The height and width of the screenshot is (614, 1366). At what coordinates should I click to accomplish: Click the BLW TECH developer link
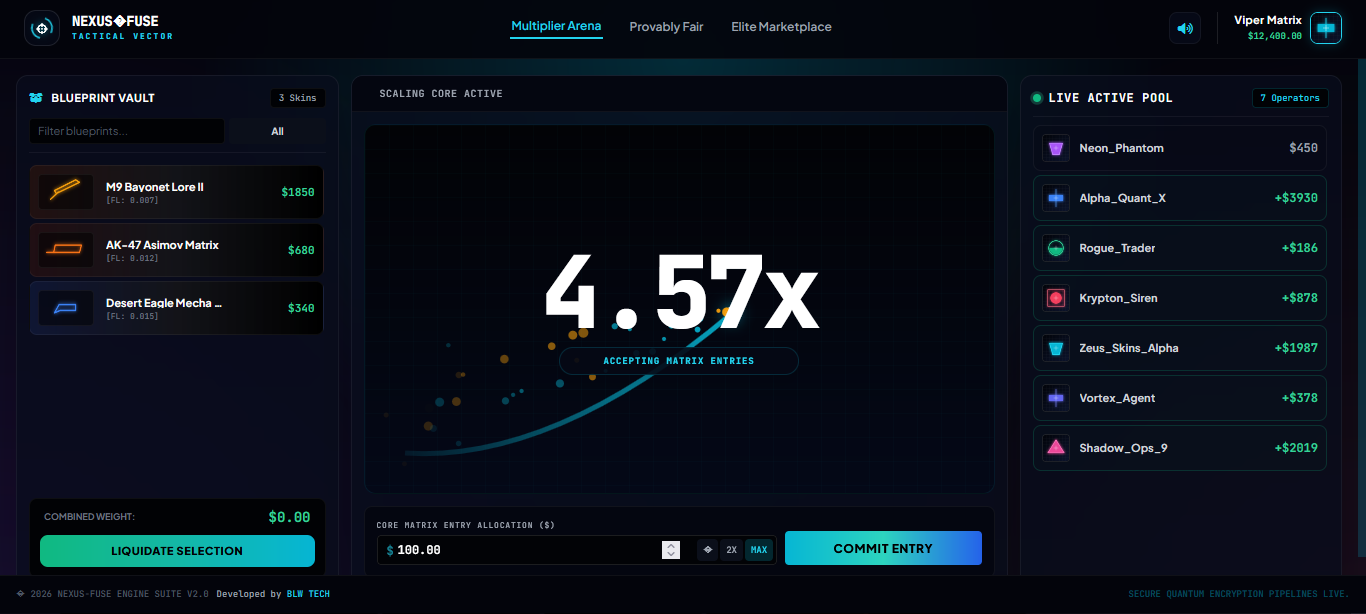tap(308, 594)
